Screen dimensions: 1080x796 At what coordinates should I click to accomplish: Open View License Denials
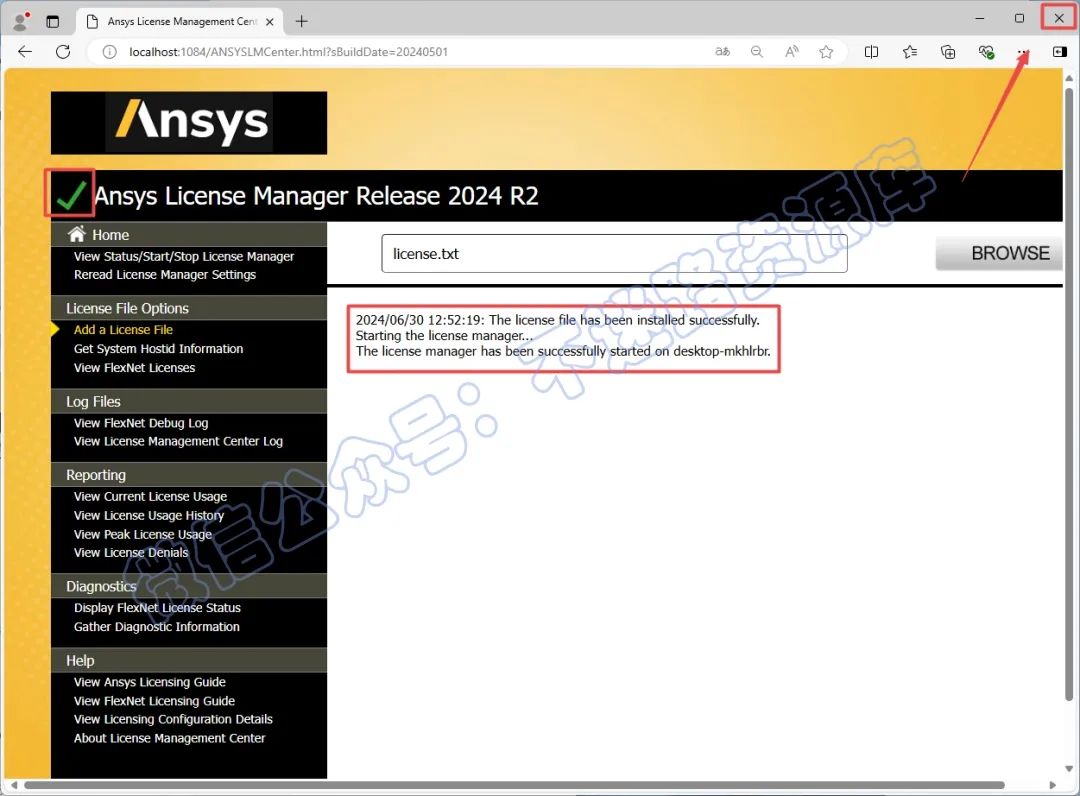[x=131, y=553]
